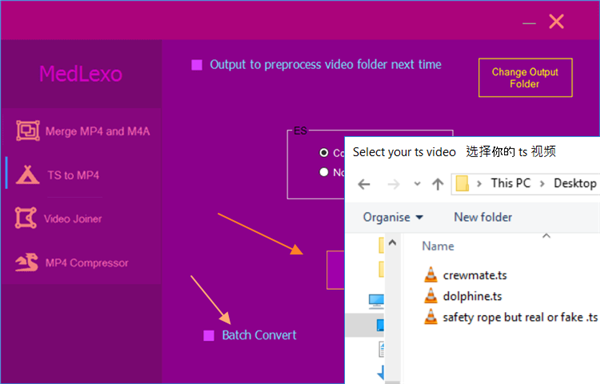Image resolution: width=600 pixels, height=384 pixels.
Task: Expand chevron before This PC in path
Action: tap(479, 184)
